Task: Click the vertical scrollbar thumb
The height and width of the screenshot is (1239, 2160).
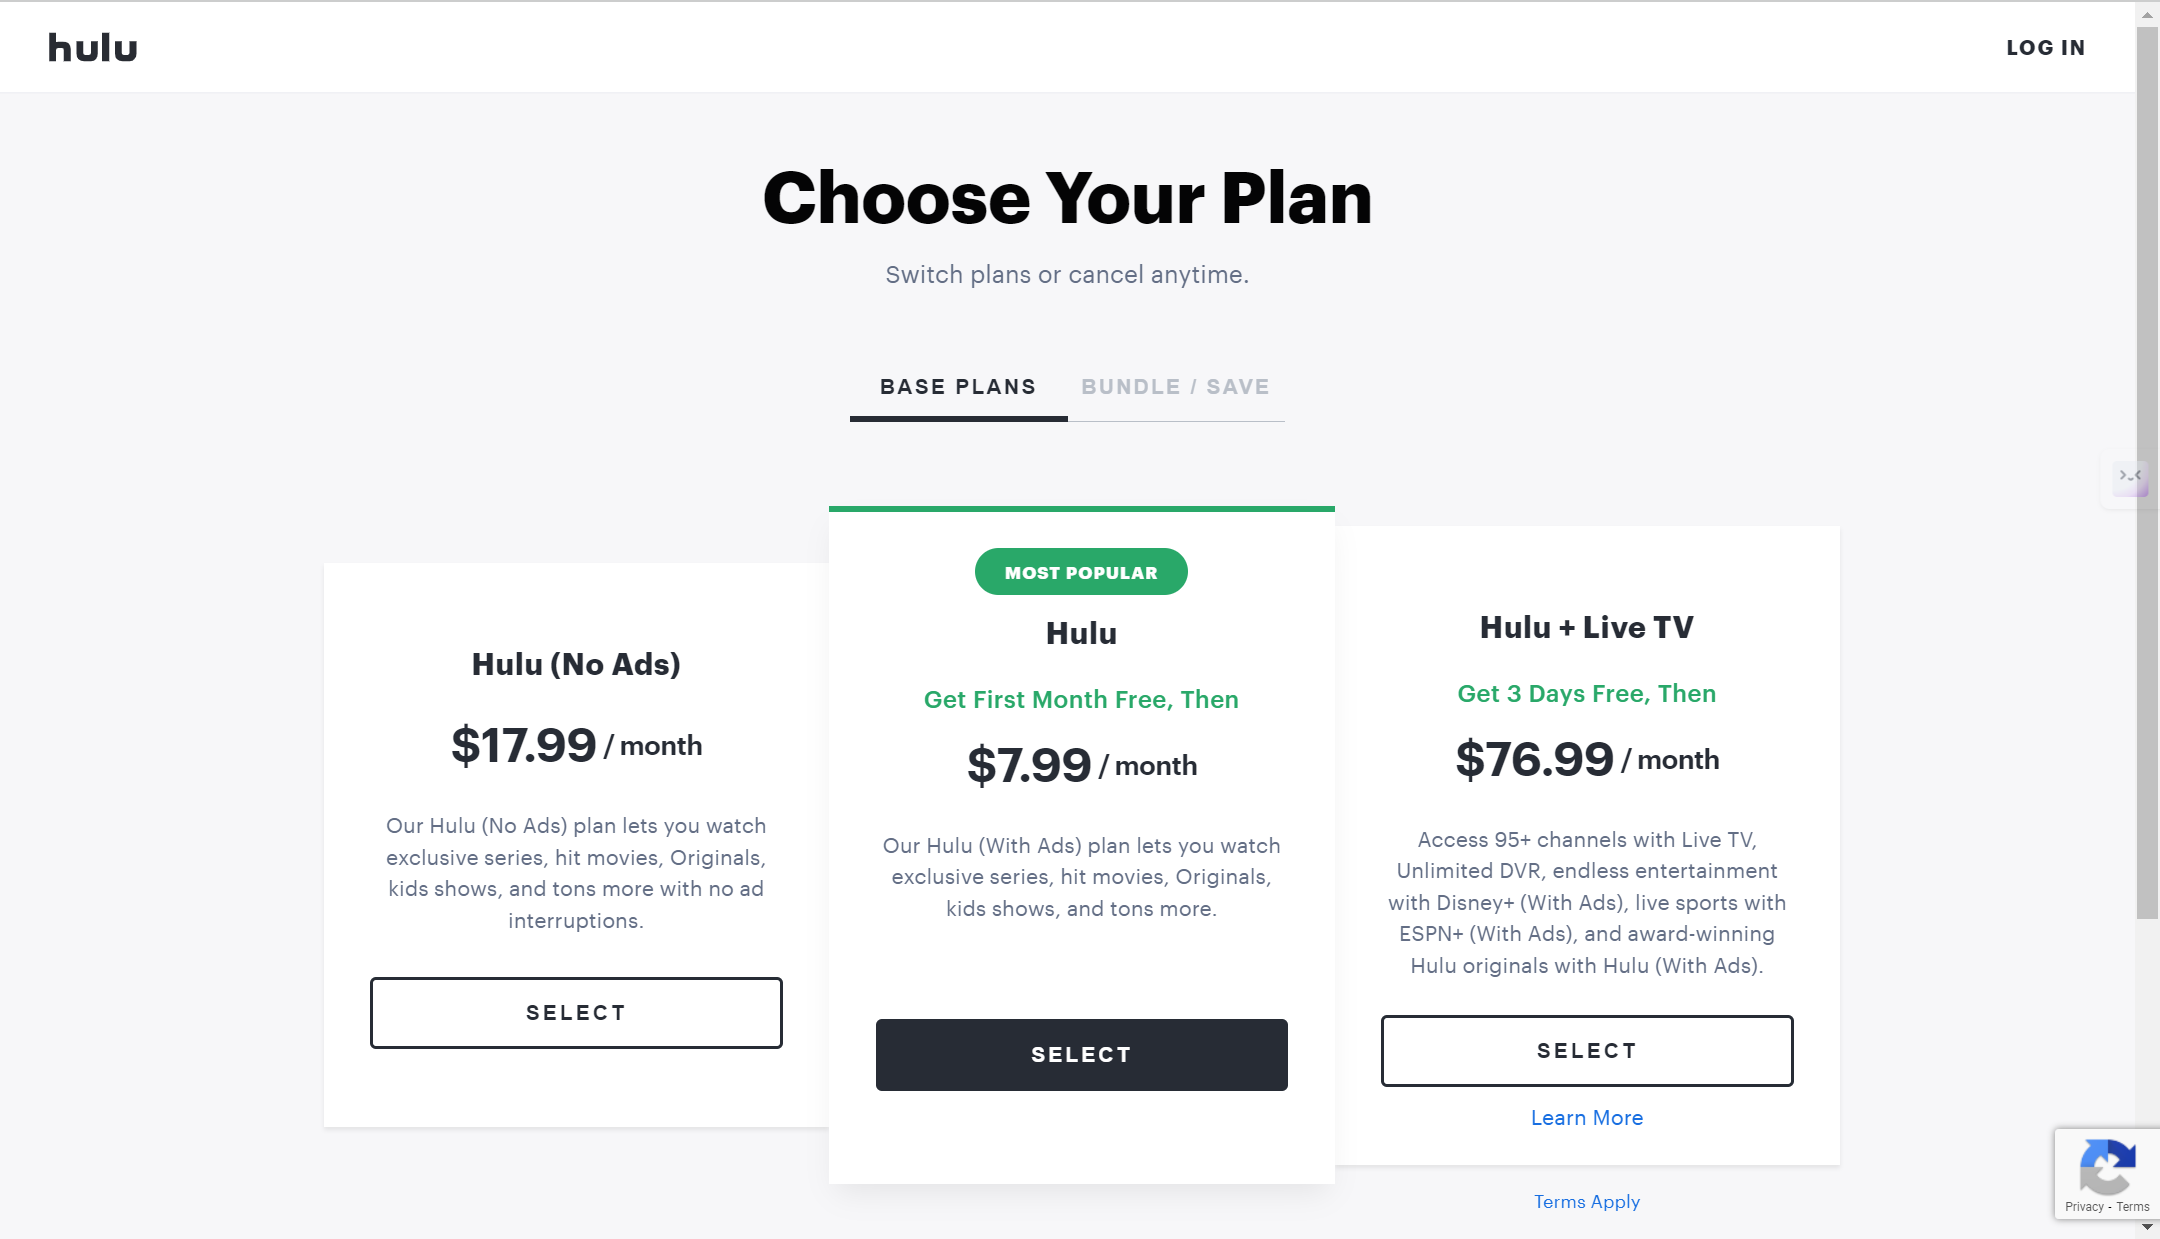Action: pos(2147,470)
